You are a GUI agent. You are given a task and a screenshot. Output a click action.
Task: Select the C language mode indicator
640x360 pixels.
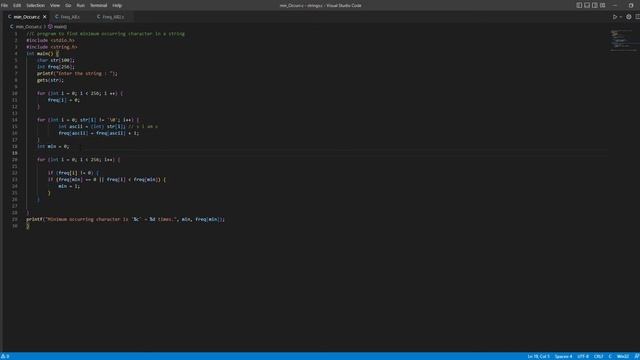[x=610, y=356]
